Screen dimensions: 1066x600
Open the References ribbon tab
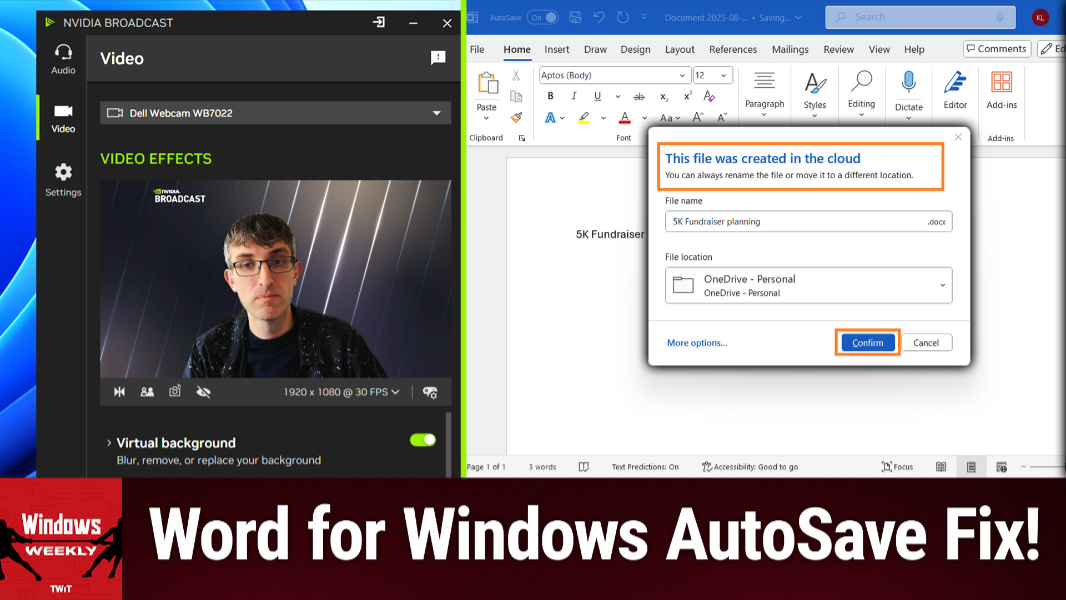pos(732,50)
